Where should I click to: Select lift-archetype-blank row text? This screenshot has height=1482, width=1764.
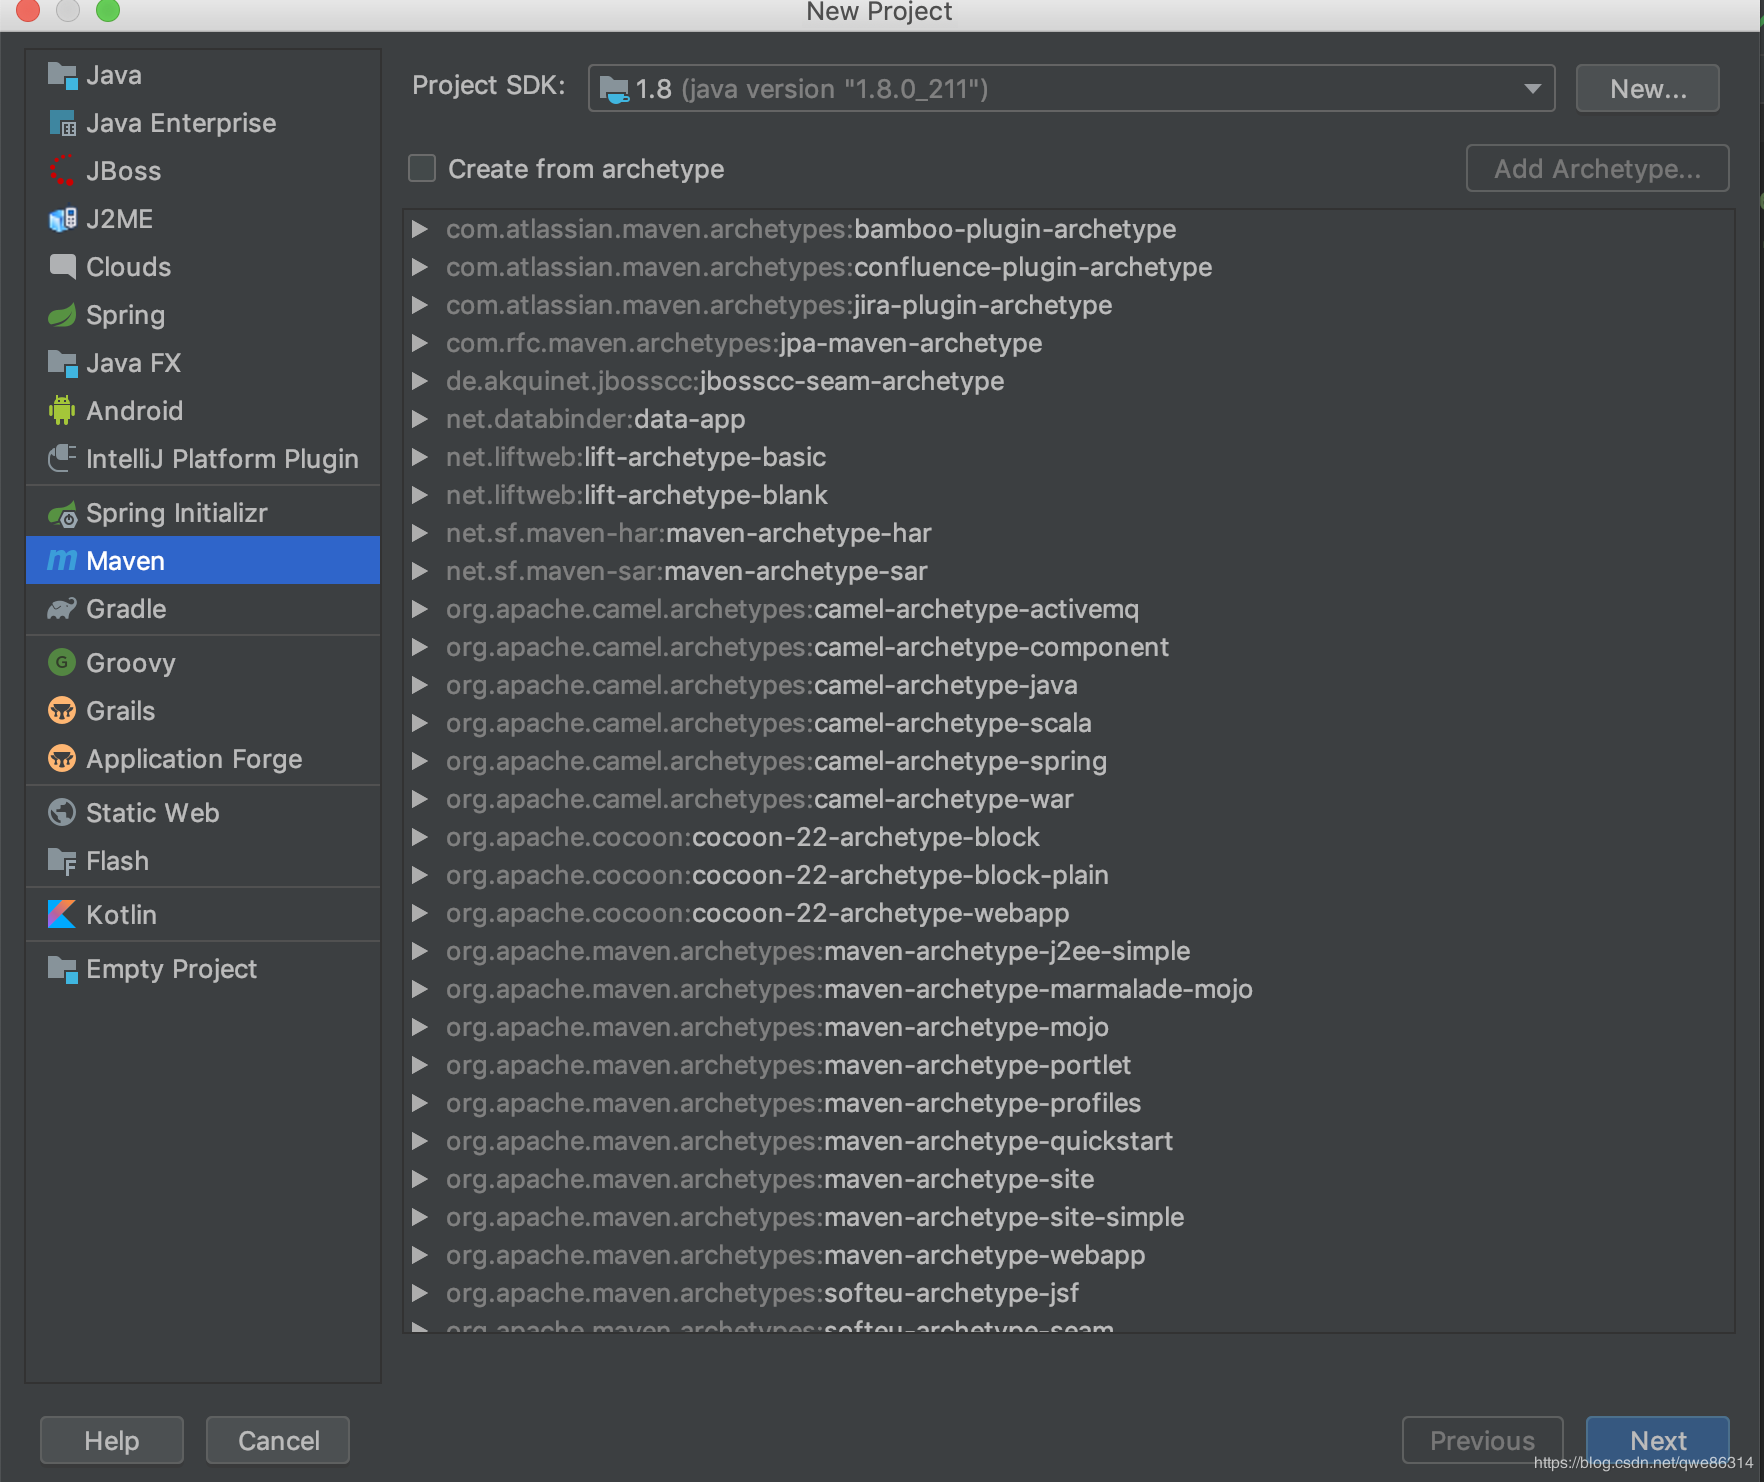tap(637, 495)
